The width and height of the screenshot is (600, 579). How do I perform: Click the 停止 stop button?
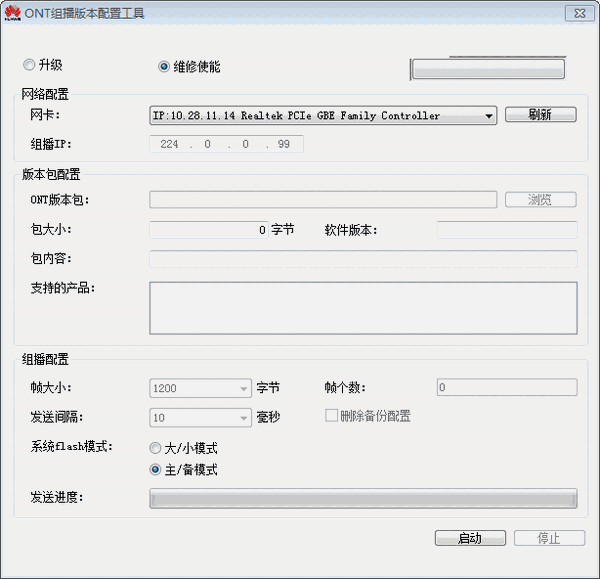coord(549,538)
